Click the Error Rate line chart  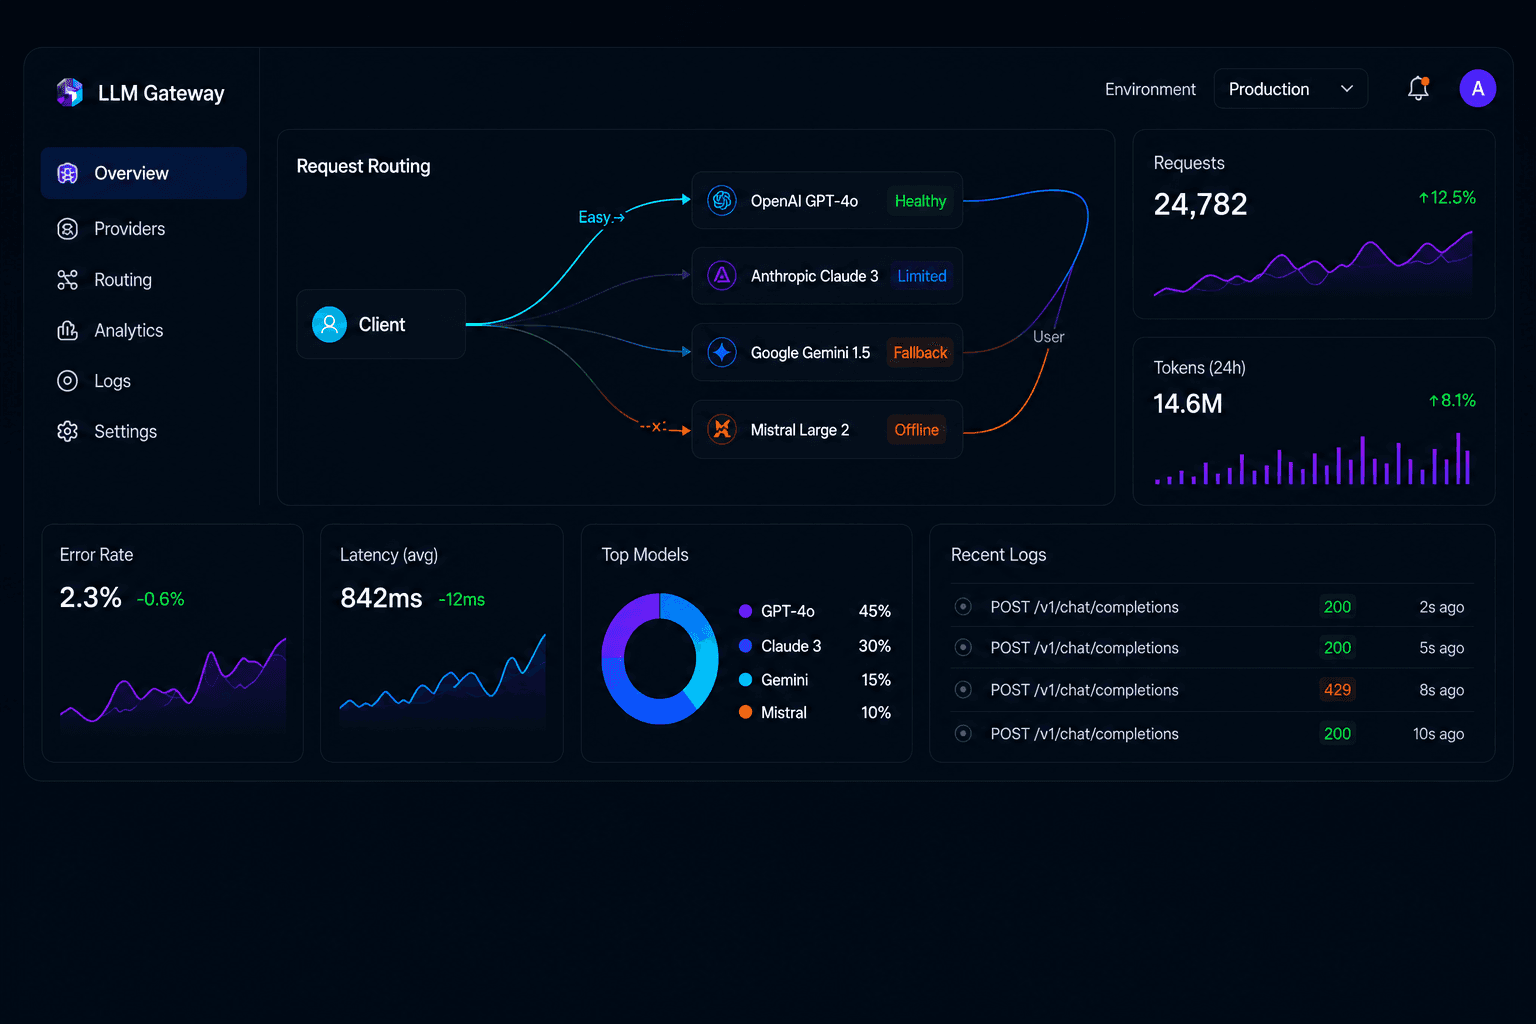(x=173, y=680)
